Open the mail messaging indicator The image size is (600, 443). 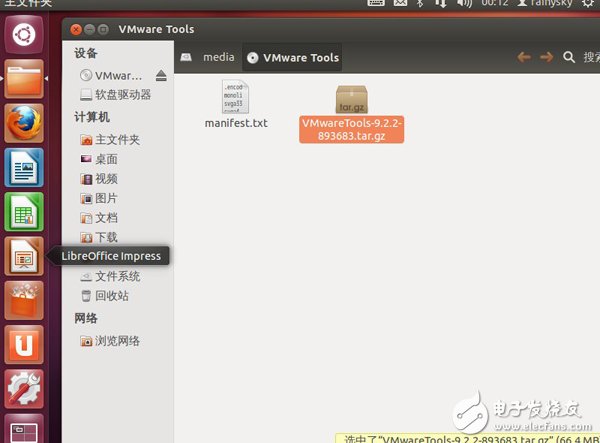coord(400,3)
